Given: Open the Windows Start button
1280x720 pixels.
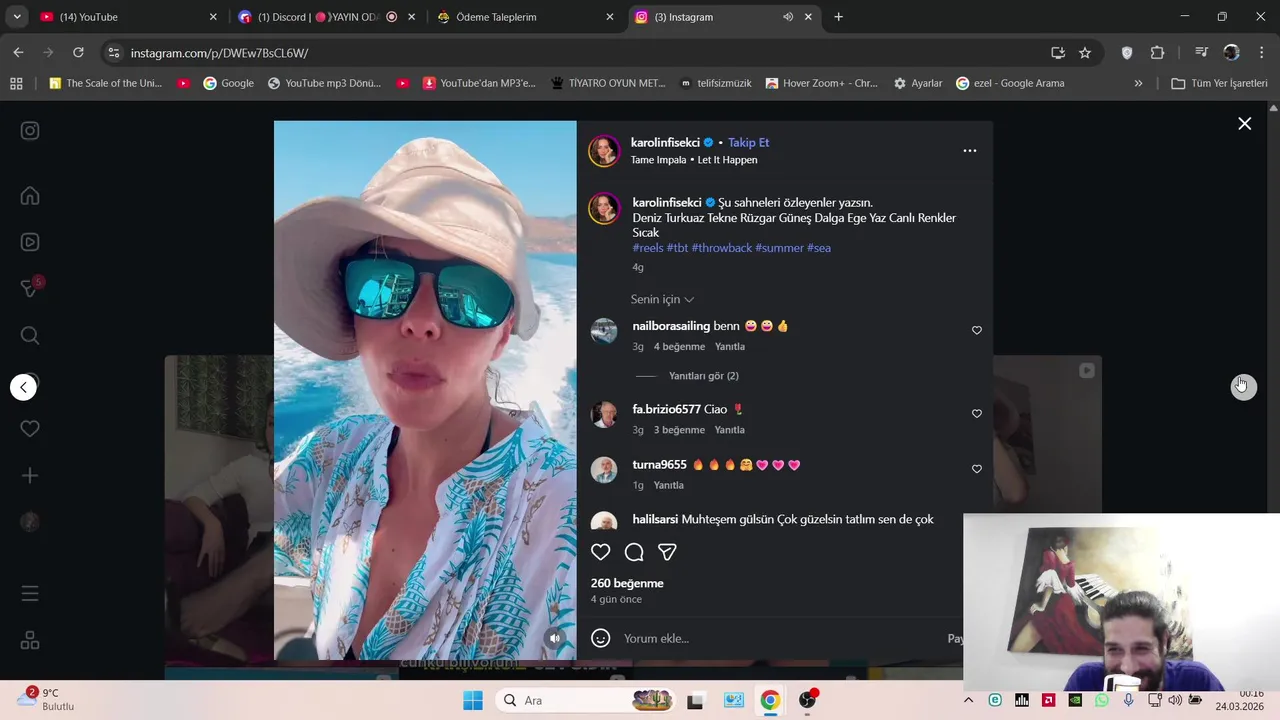Looking at the screenshot, I should tap(473, 700).
